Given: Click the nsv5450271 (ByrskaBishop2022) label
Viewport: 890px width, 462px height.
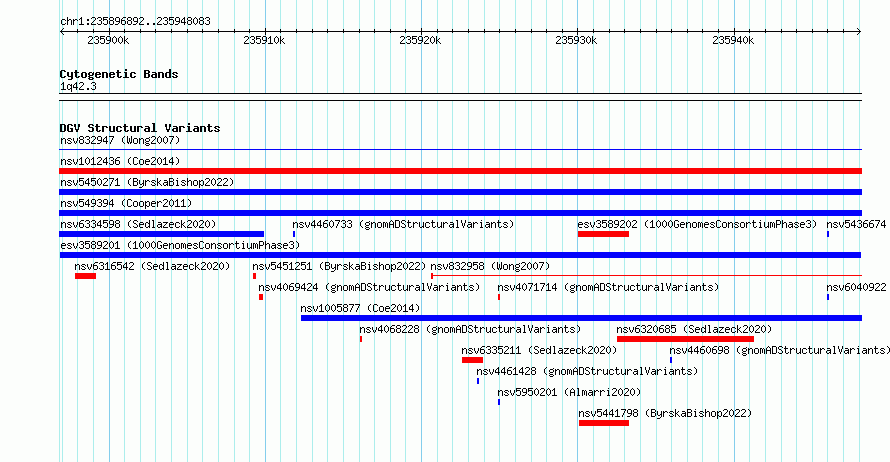Looking at the screenshot, I should 147,182.
